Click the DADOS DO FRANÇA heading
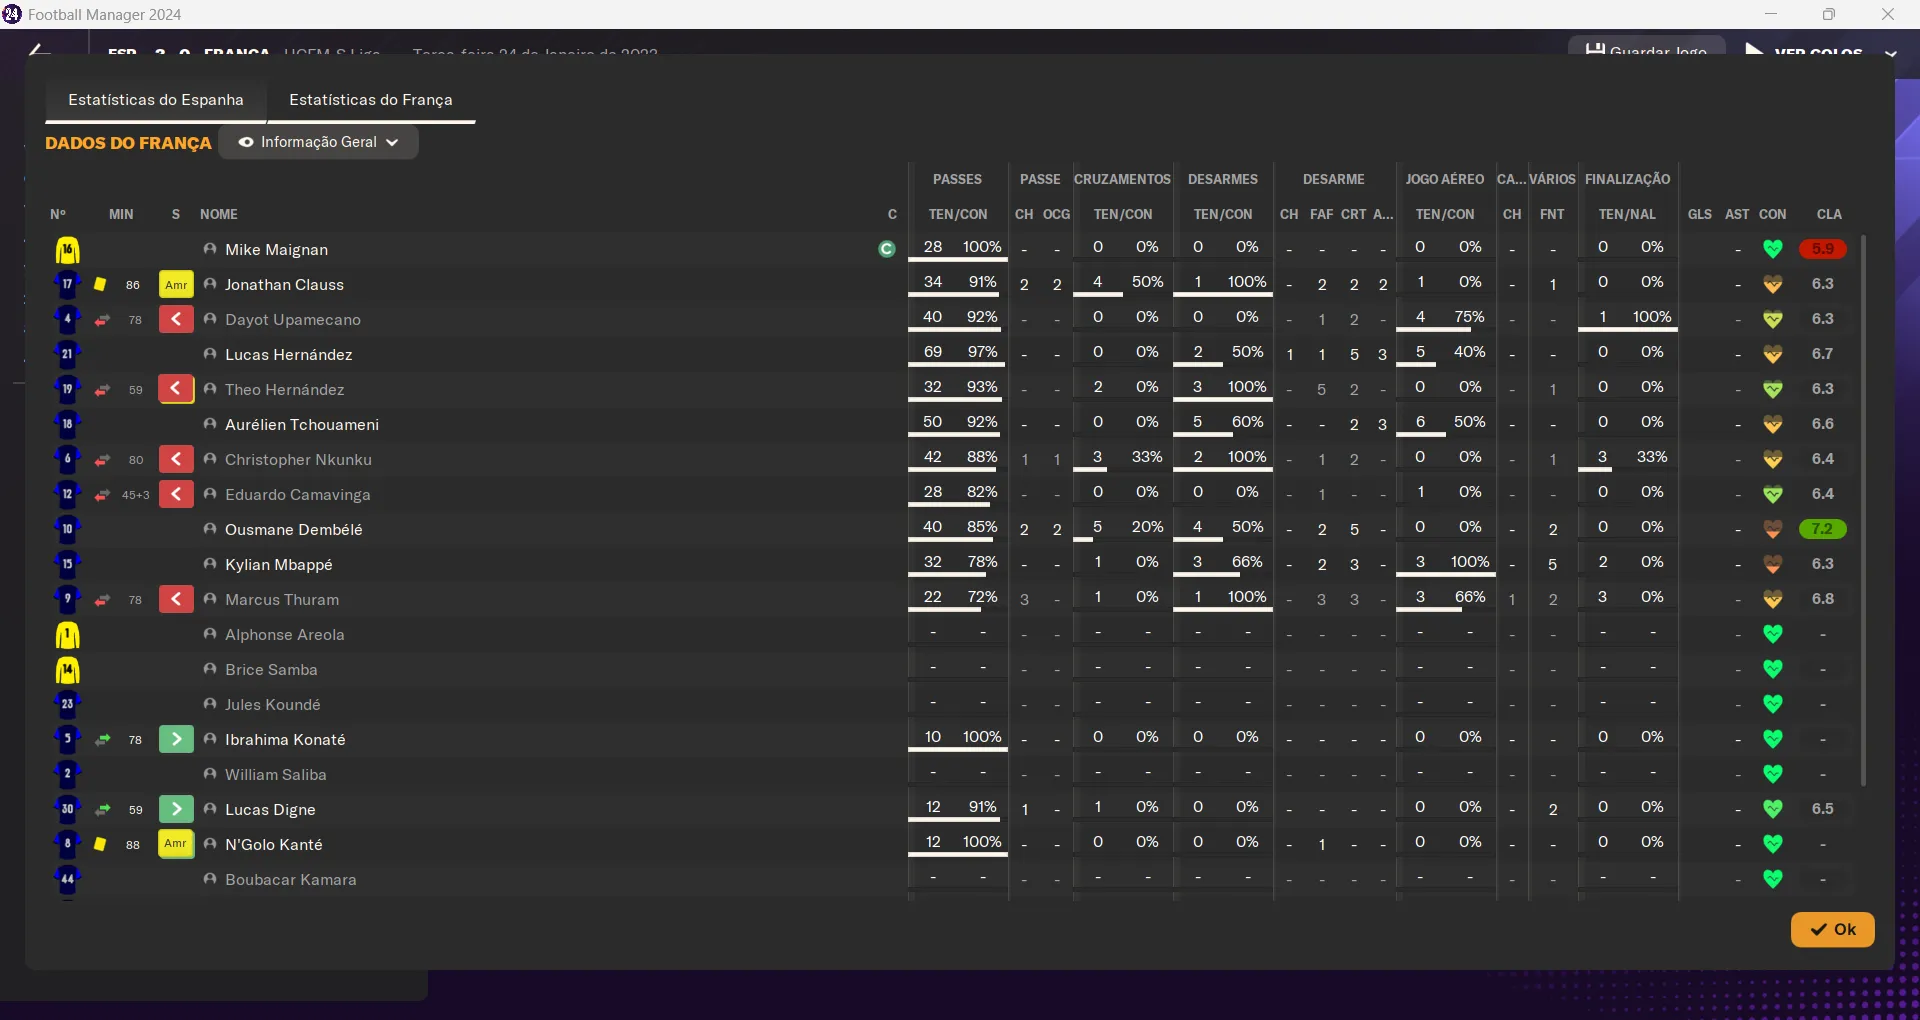The image size is (1920, 1020). [x=128, y=143]
